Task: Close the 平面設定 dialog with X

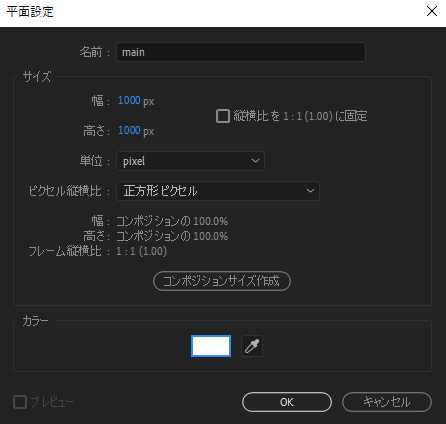Action: 432,11
